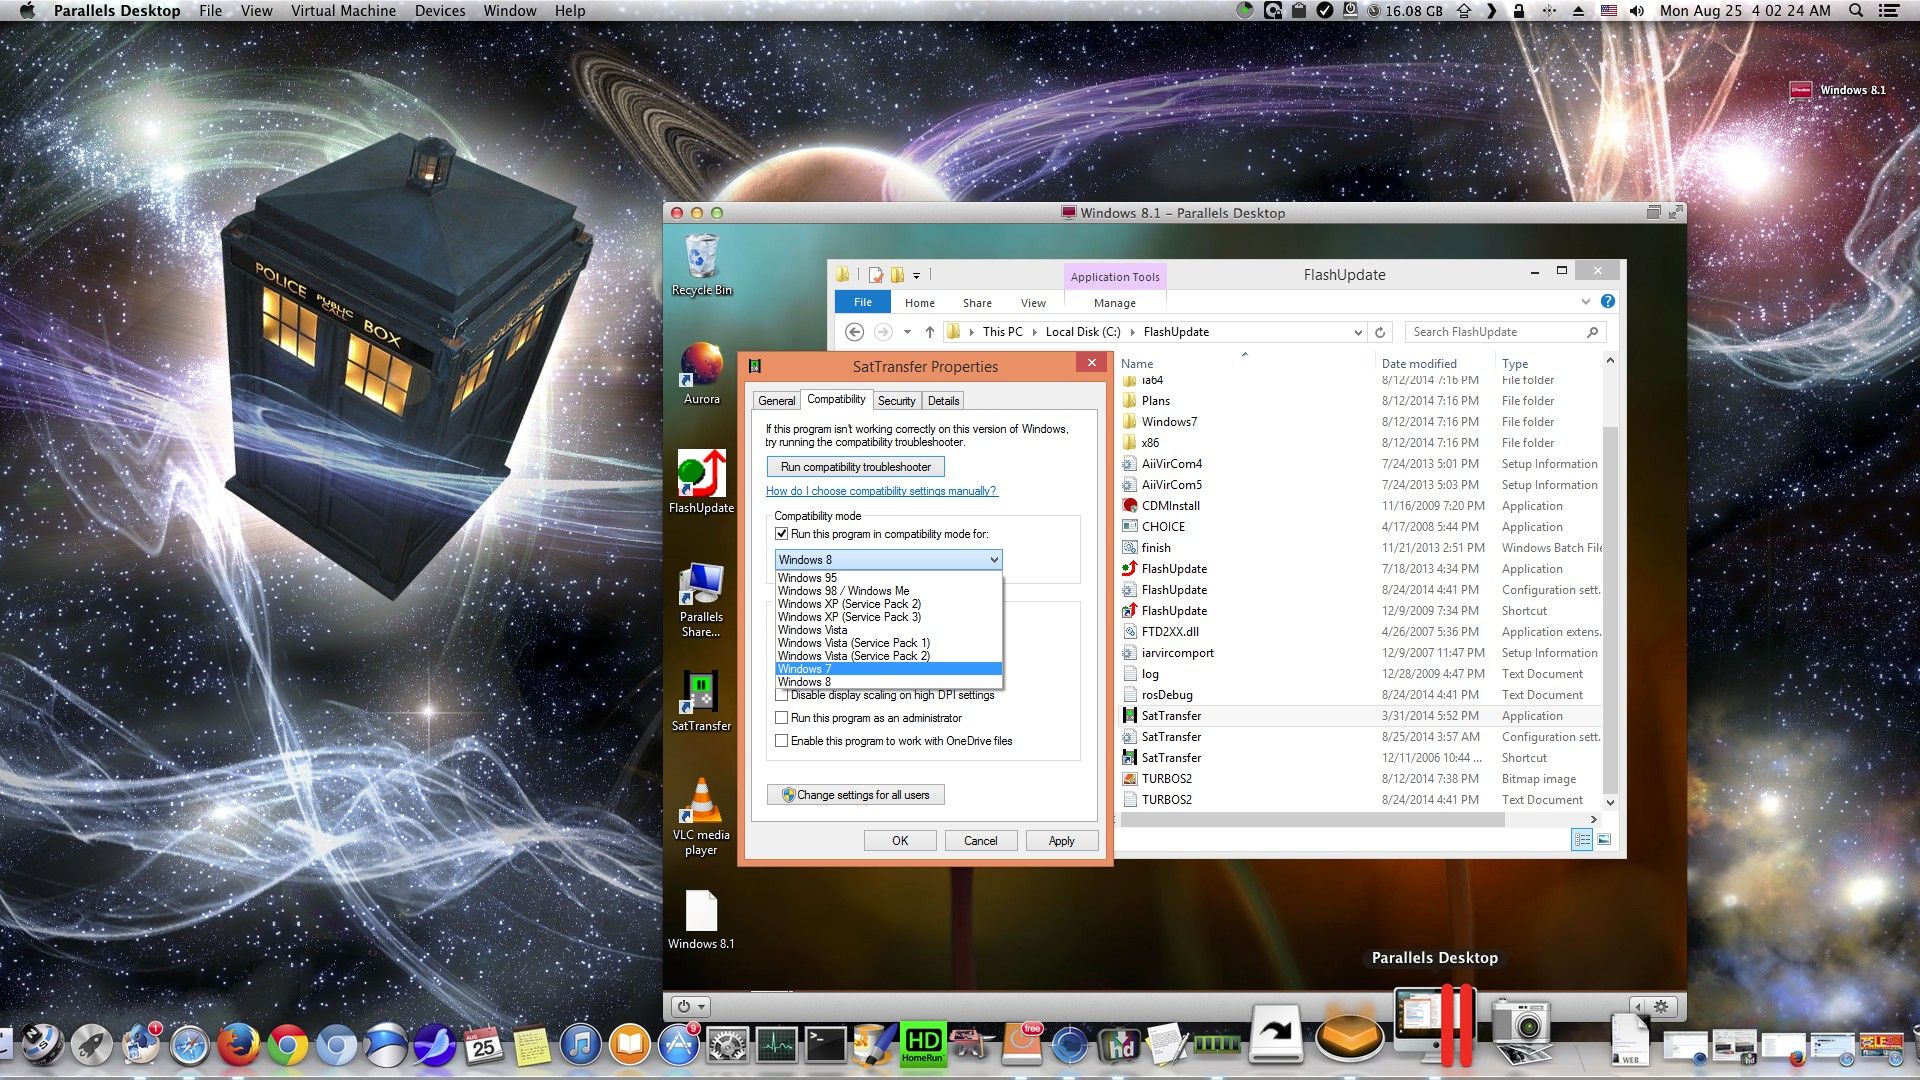
Task: Open Stickies notes app in the dock
Action: pos(531,1046)
